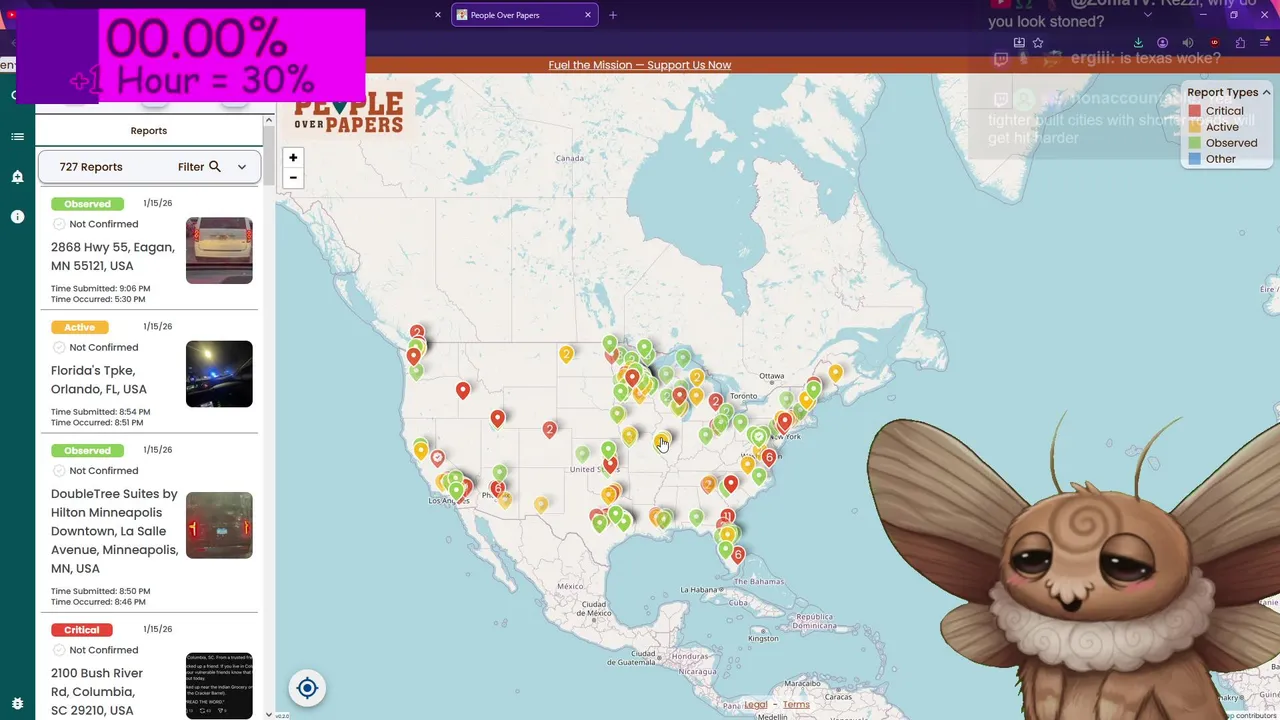Click the yellow Active badge on Orlando report

click(x=79, y=327)
